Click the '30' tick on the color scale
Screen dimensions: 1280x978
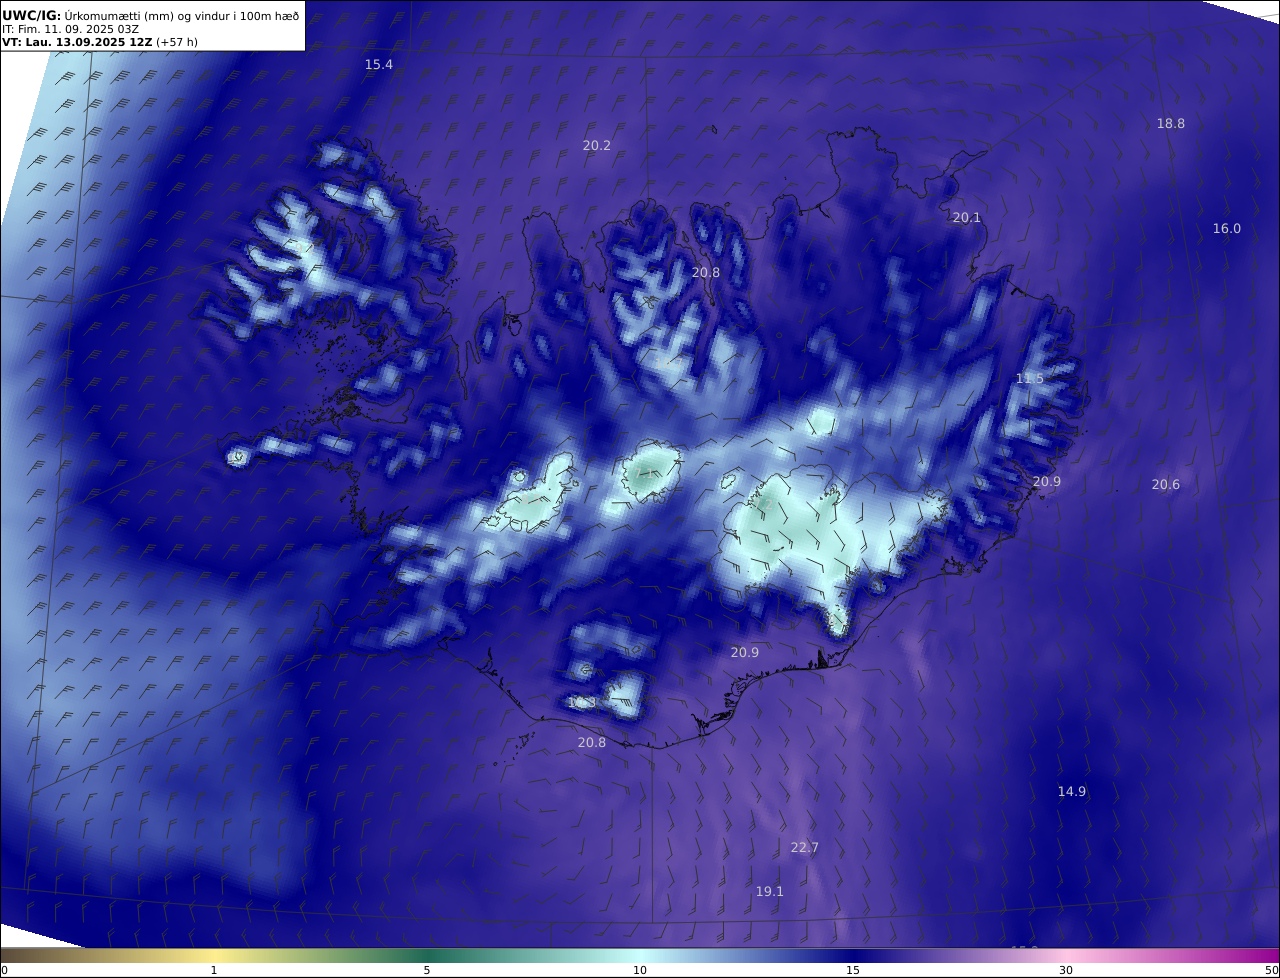1066,970
